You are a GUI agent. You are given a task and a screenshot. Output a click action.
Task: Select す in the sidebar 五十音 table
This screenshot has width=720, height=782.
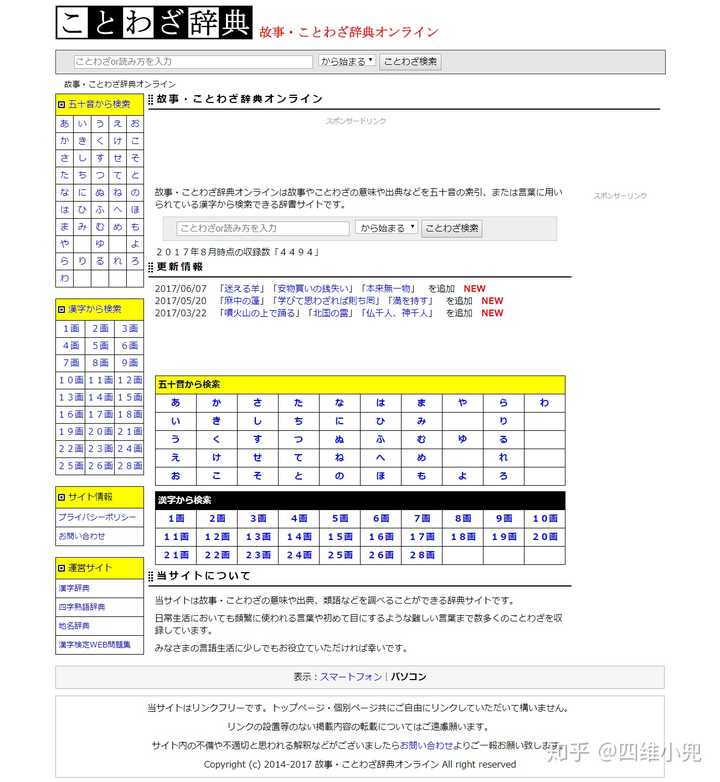pos(100,158)
